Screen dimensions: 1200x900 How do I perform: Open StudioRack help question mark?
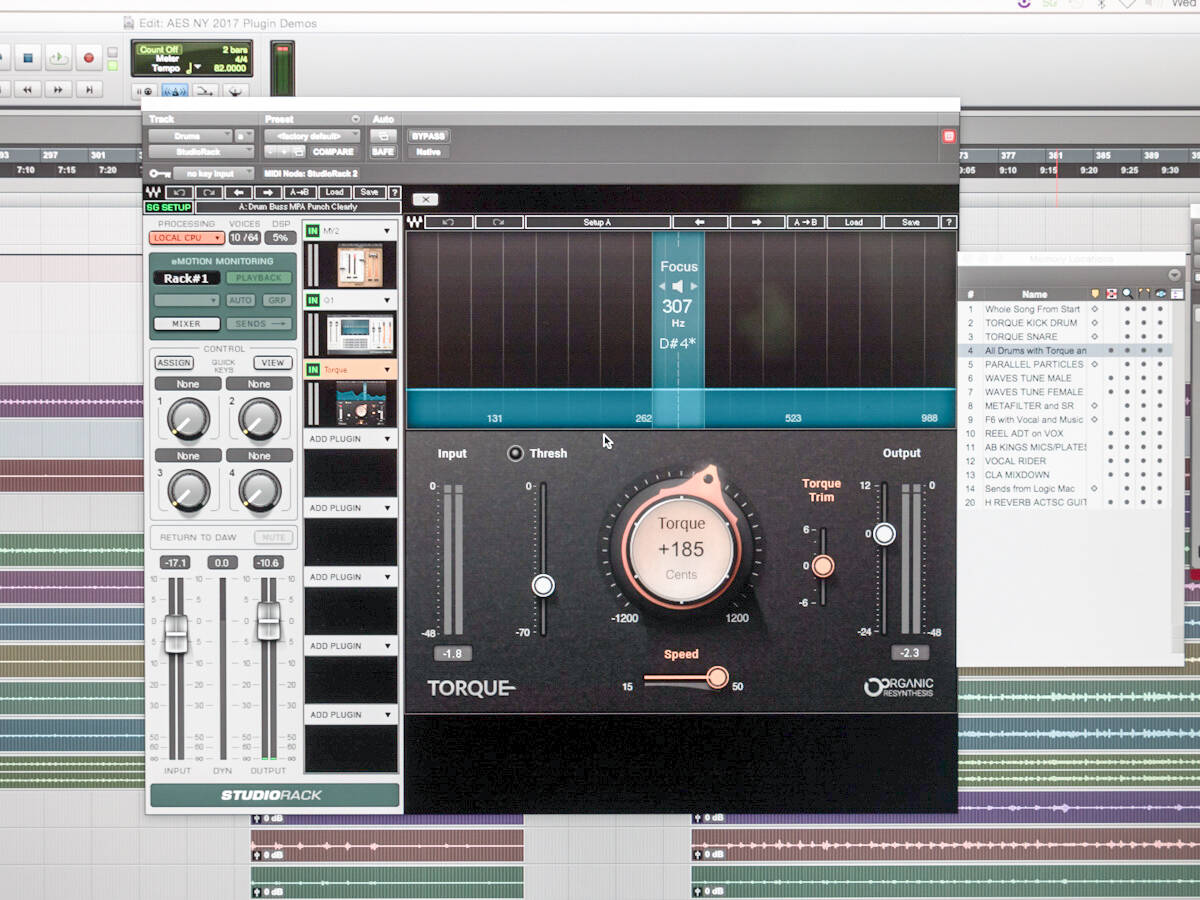click(394, 192)
